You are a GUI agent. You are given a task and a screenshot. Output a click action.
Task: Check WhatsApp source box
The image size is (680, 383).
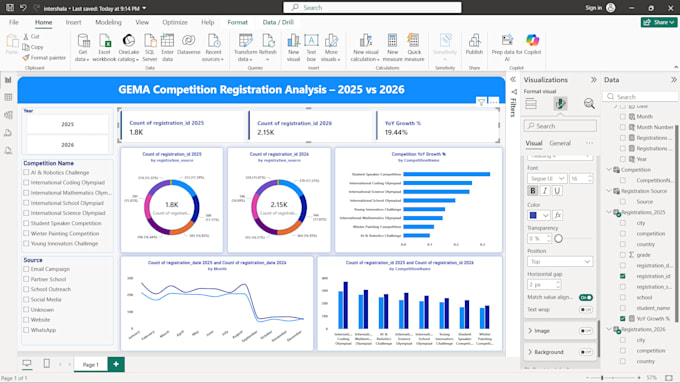tap(26, 330)
